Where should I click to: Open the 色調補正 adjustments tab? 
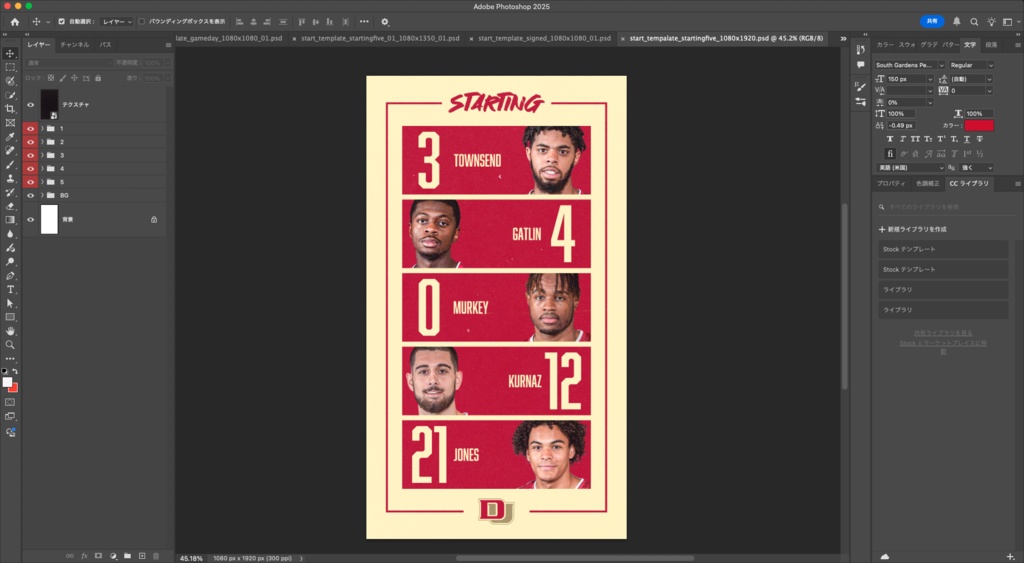(x=927, y=184)
